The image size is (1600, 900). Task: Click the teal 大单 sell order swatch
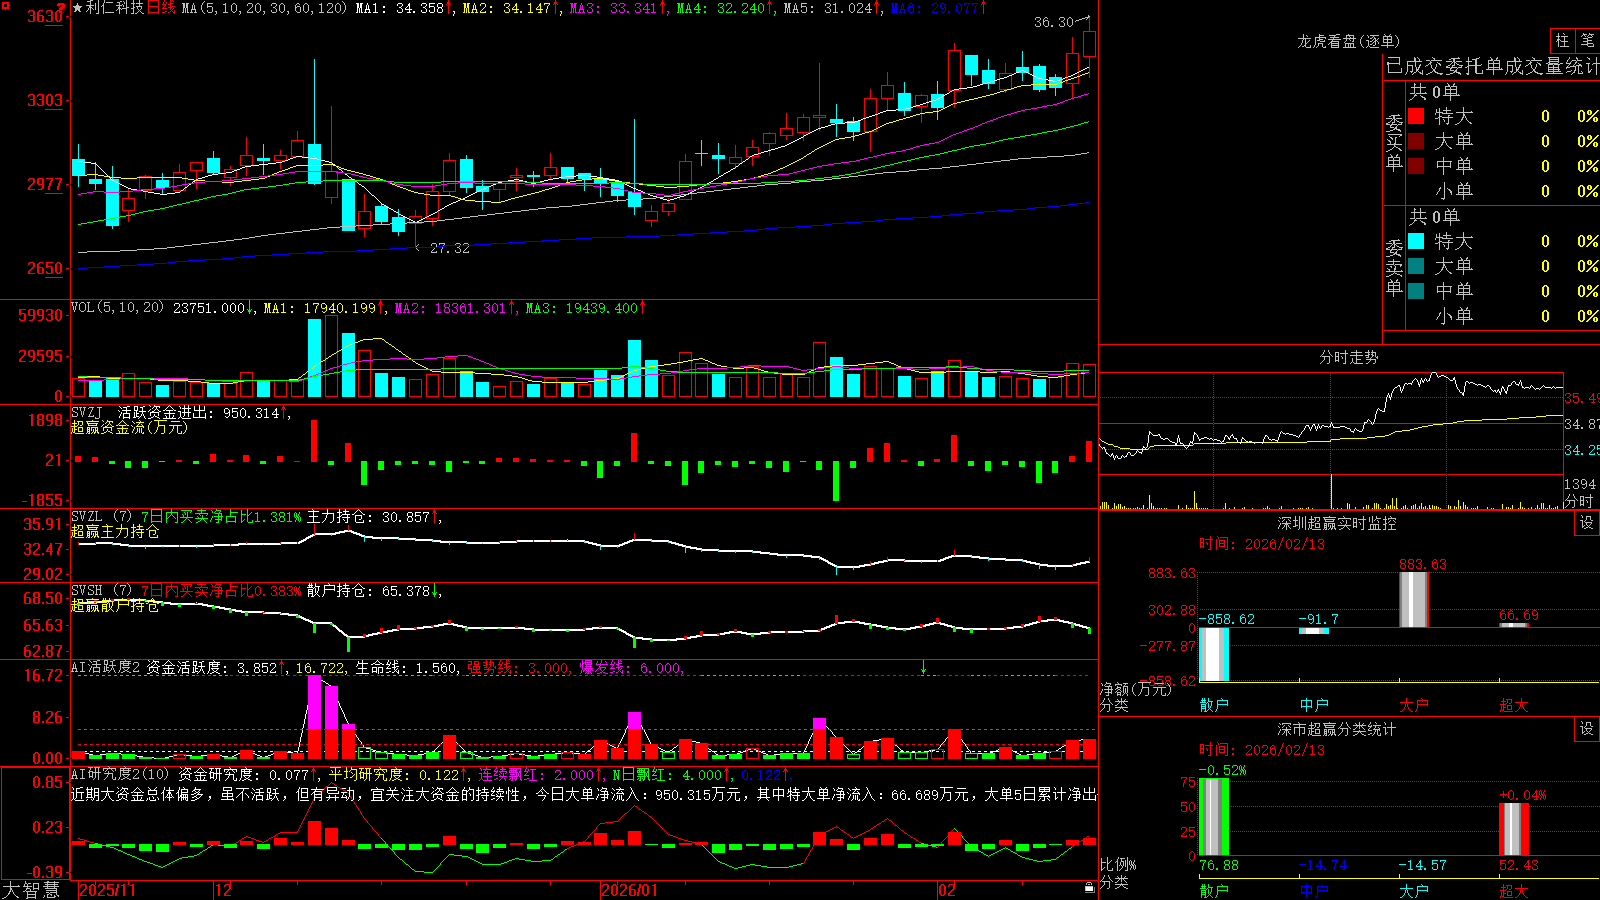coord(1416,266)
